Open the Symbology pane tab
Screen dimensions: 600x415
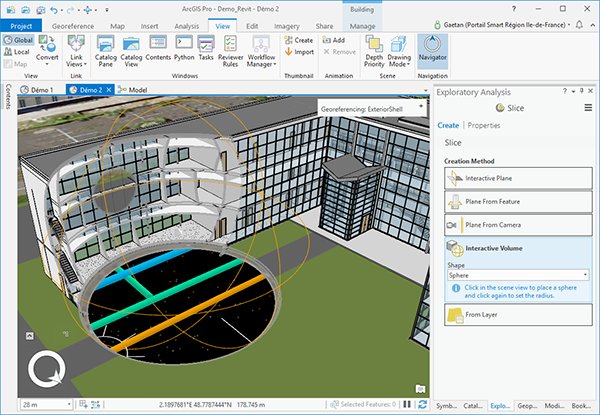tap(446, 406)
